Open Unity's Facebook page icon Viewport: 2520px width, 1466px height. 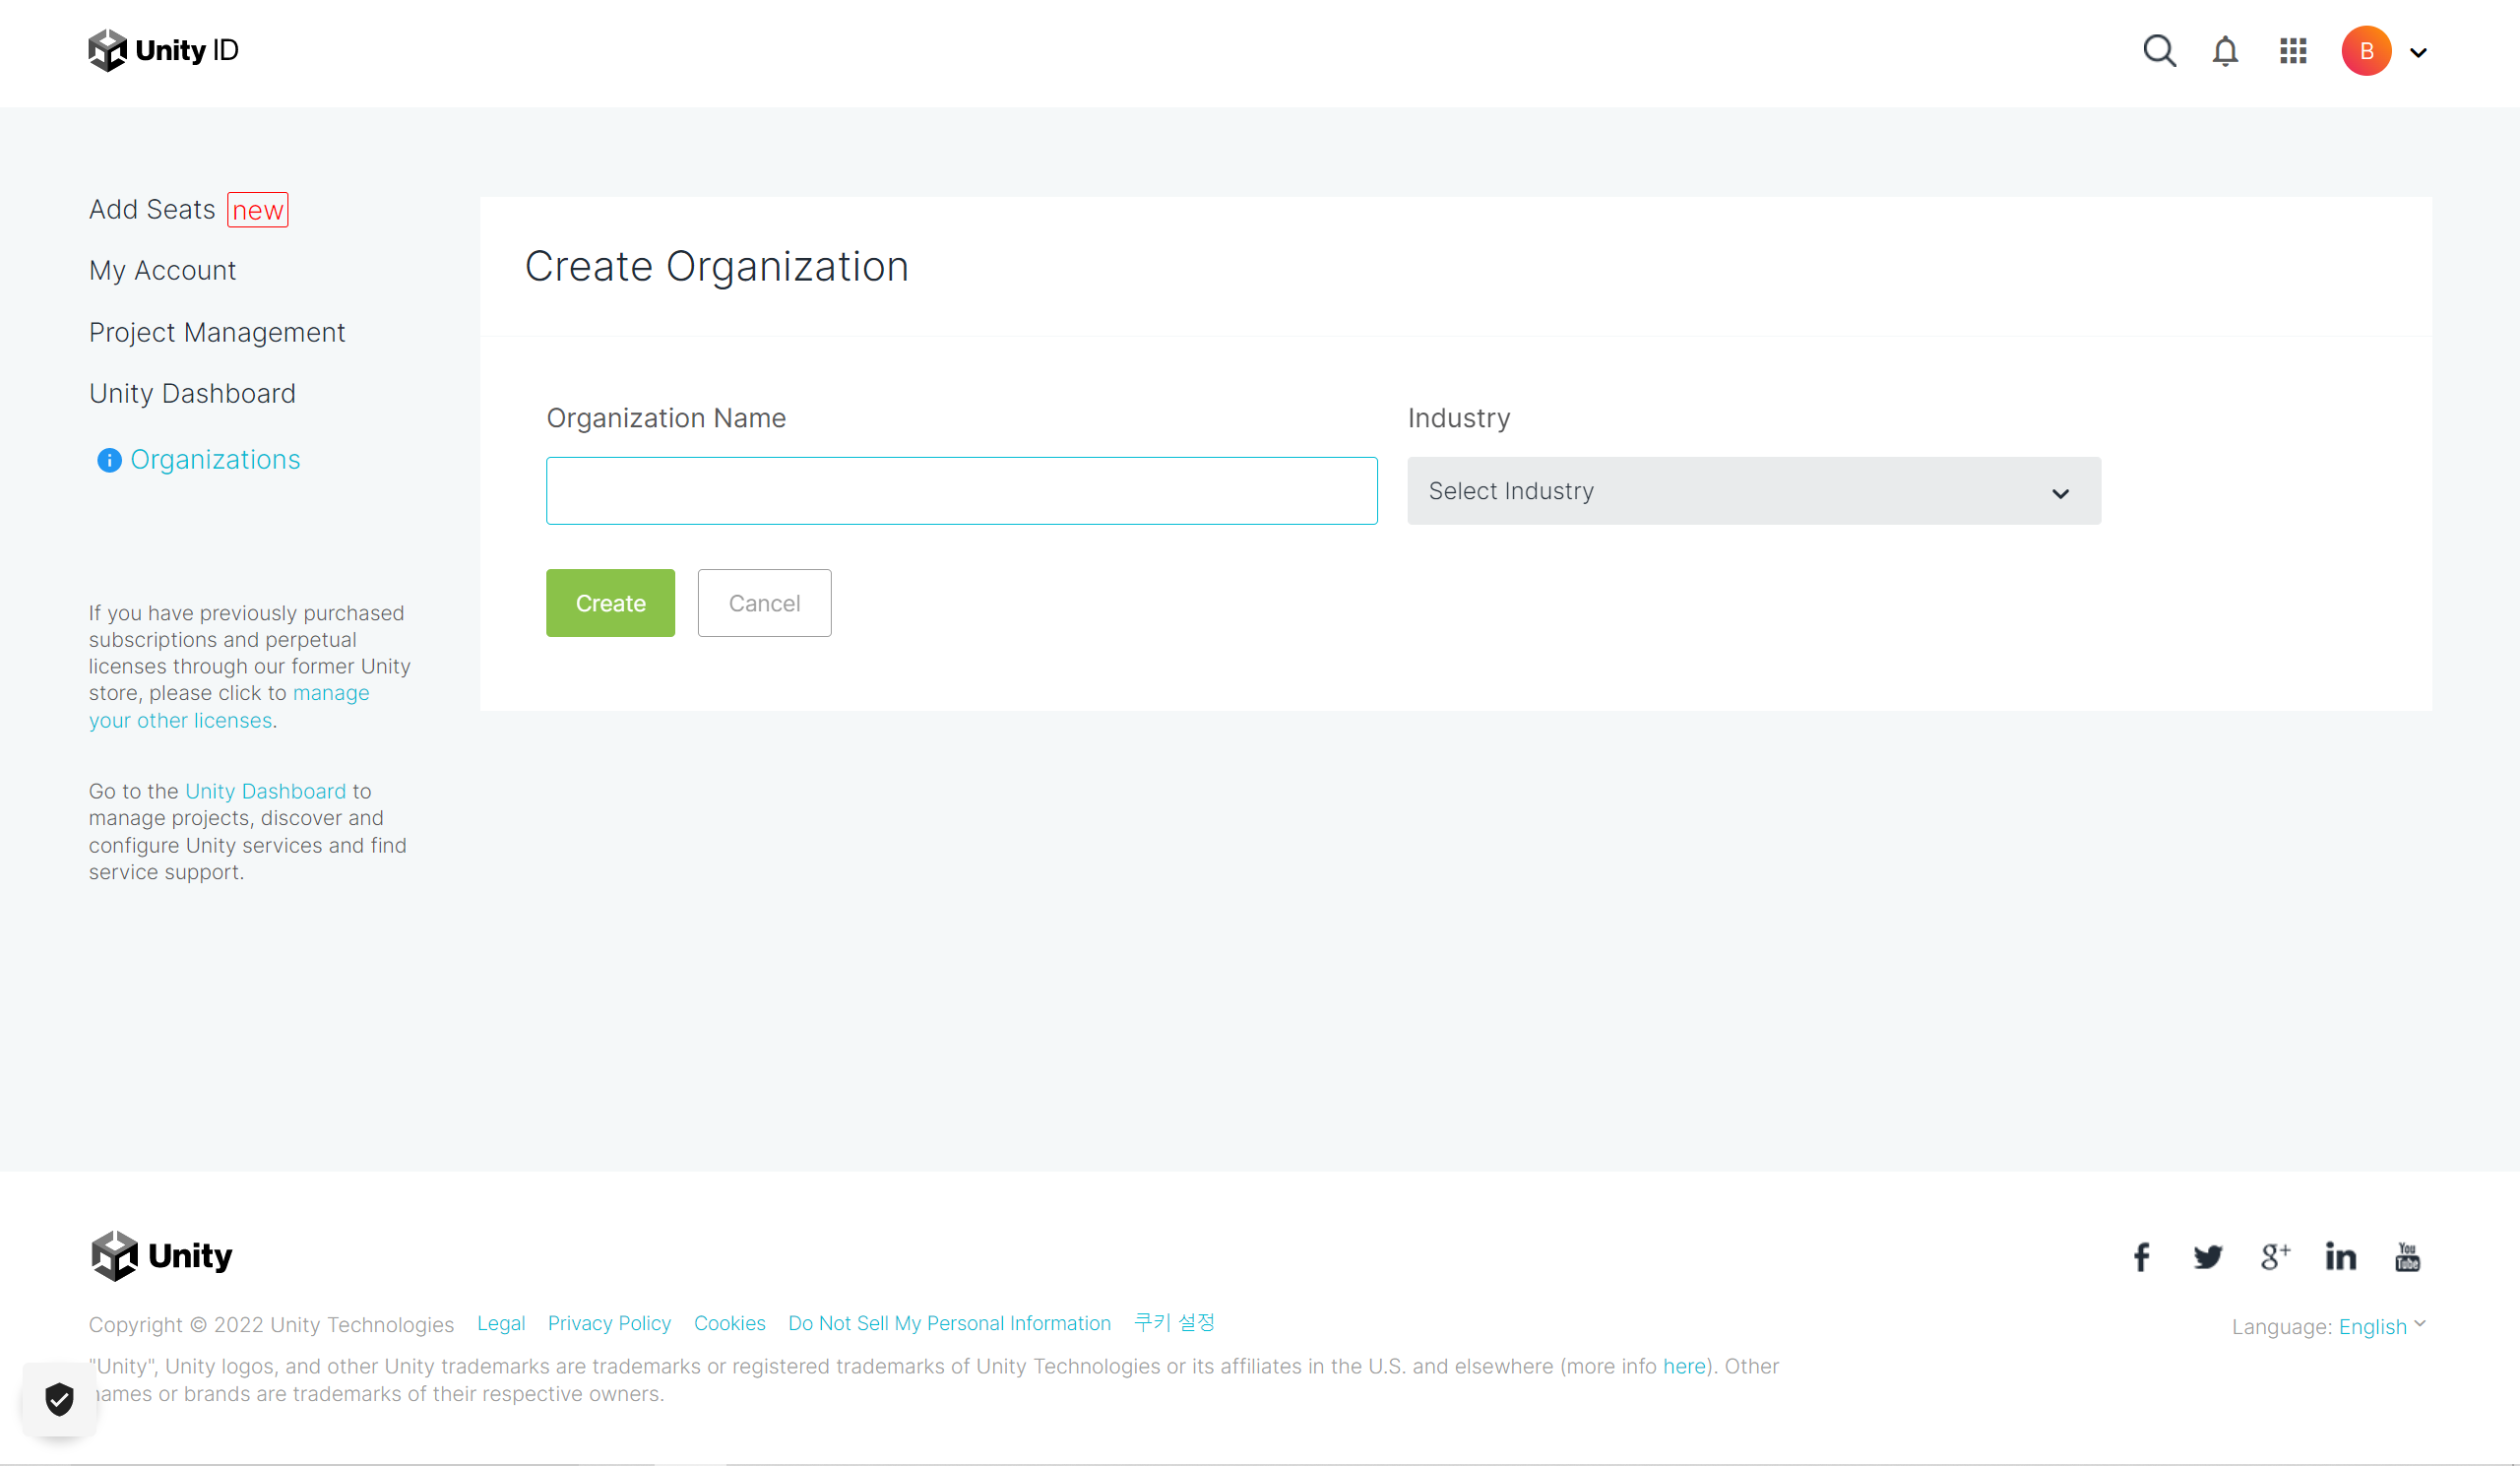(2141, 1257)
